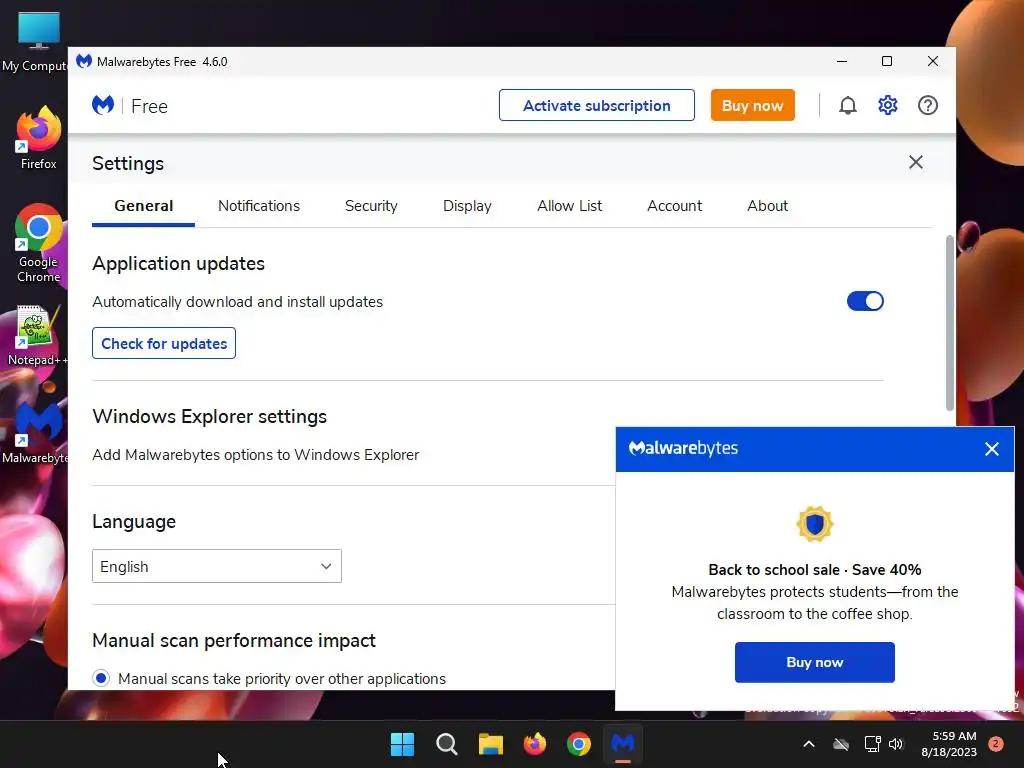The image size is (1024, 768).
Task: Launch Chrome from the taskbar
Action: coord(579,744)
